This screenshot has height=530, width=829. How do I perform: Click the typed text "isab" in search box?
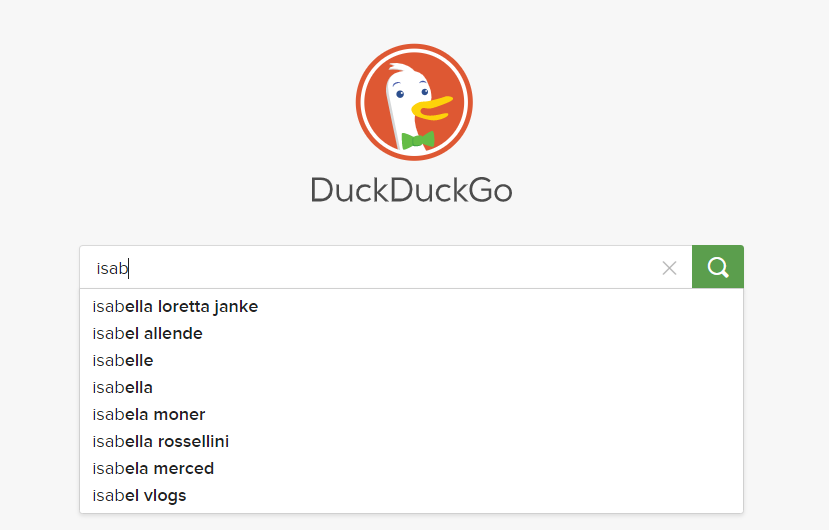click(x=112, y=268)
